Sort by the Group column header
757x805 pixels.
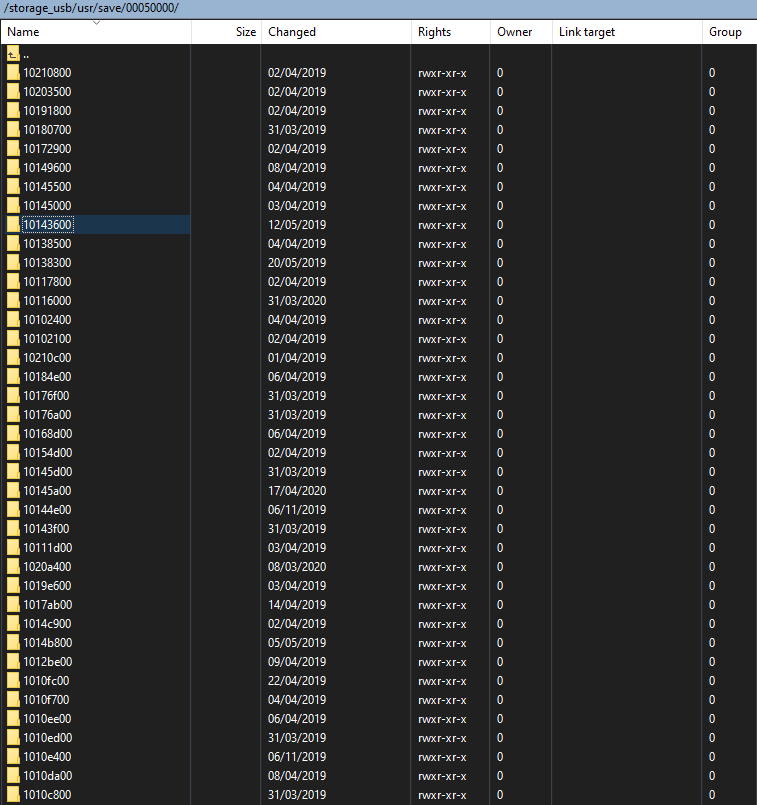[729, 32]
